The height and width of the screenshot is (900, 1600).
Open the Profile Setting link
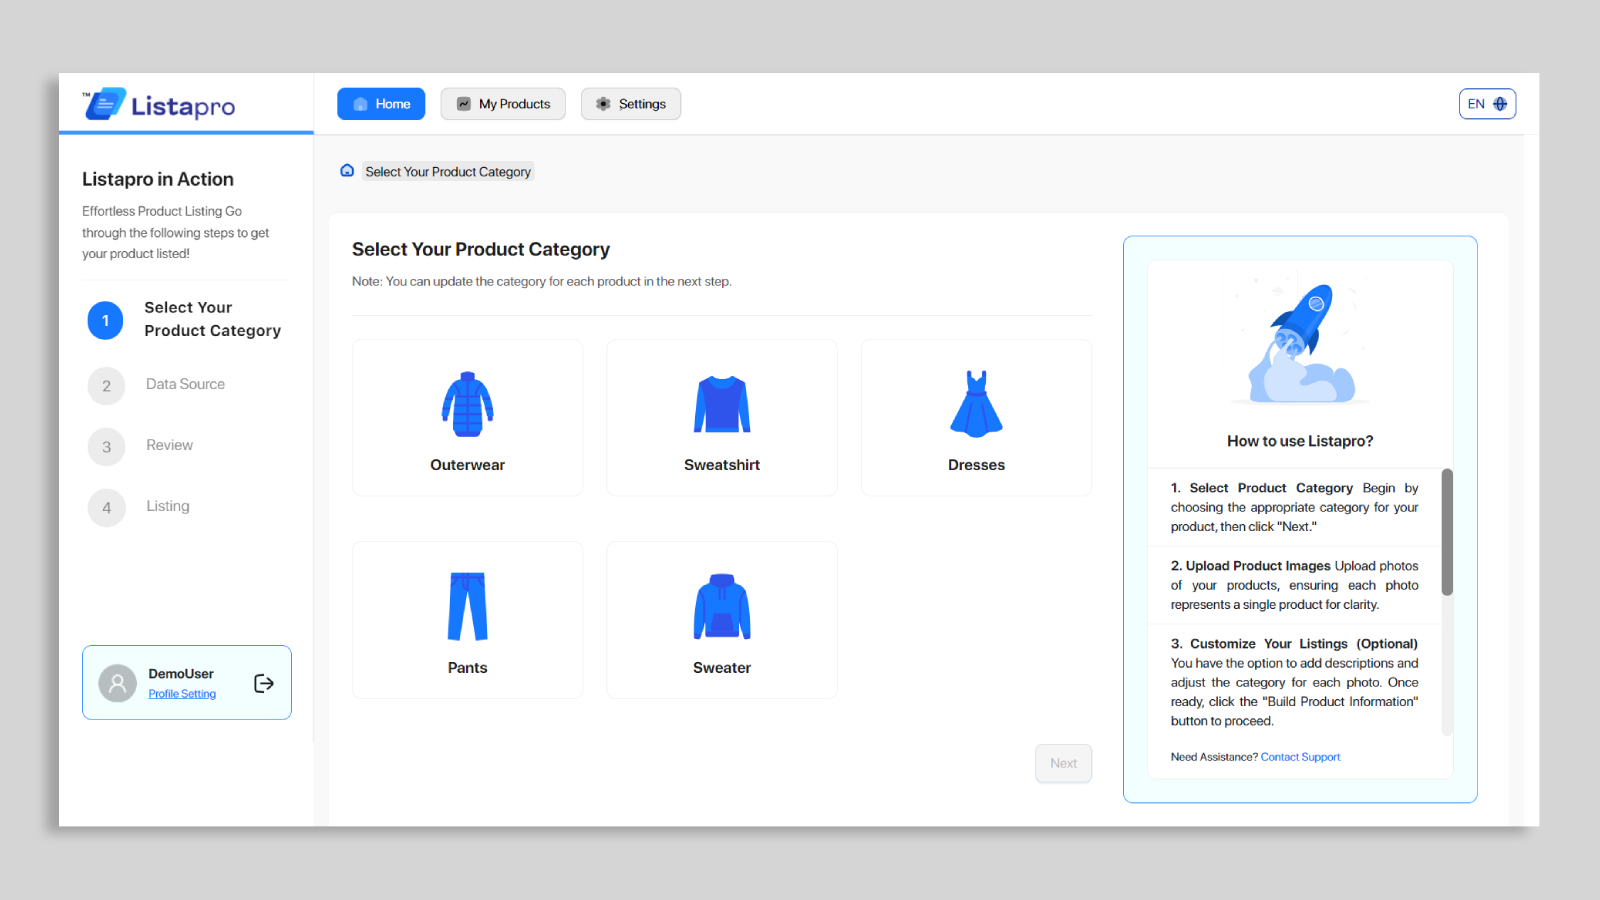point(182,694)
